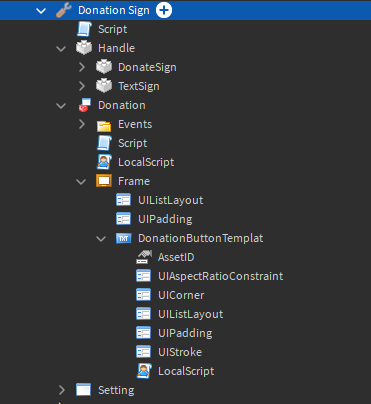Select the Script label under Events
Image resolution: width=371 pixels, height=404 pixels.
(x=132, y=143)
